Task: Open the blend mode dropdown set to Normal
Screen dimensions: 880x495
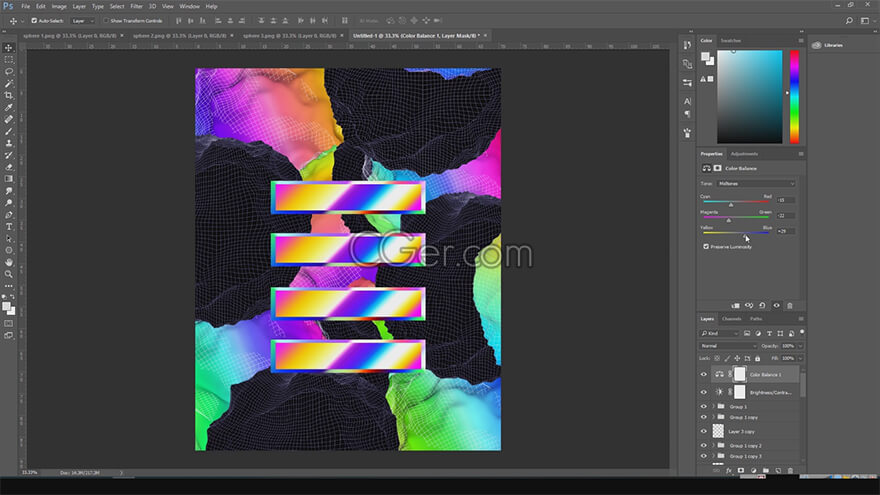Action: [x=728, y=346]
